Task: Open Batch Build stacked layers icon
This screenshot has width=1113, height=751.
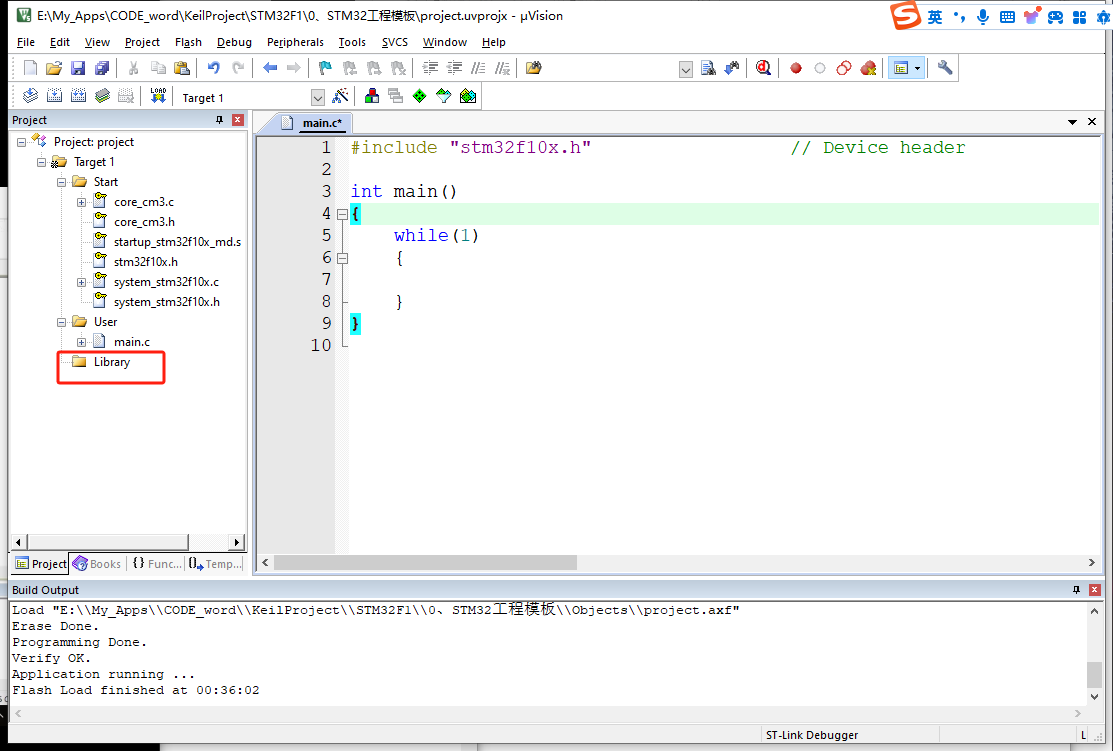Action: click(103, 96)
